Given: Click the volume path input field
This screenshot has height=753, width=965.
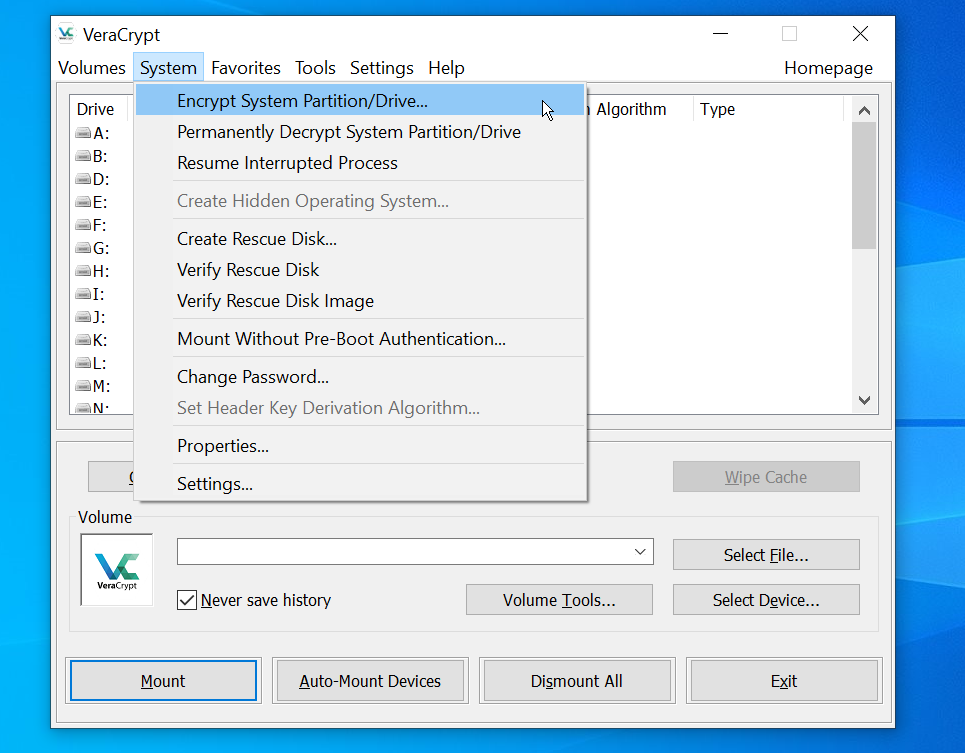Looking at the screenshot, I should pyautogui.click(x=402, y=552).
